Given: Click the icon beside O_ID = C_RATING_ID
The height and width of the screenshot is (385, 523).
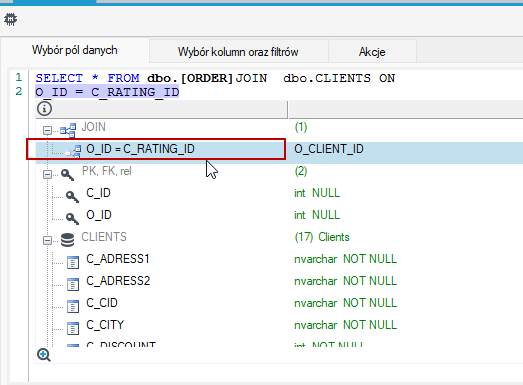Looking at the screenshot, I should pyautogui.click(x=74, y=151).
